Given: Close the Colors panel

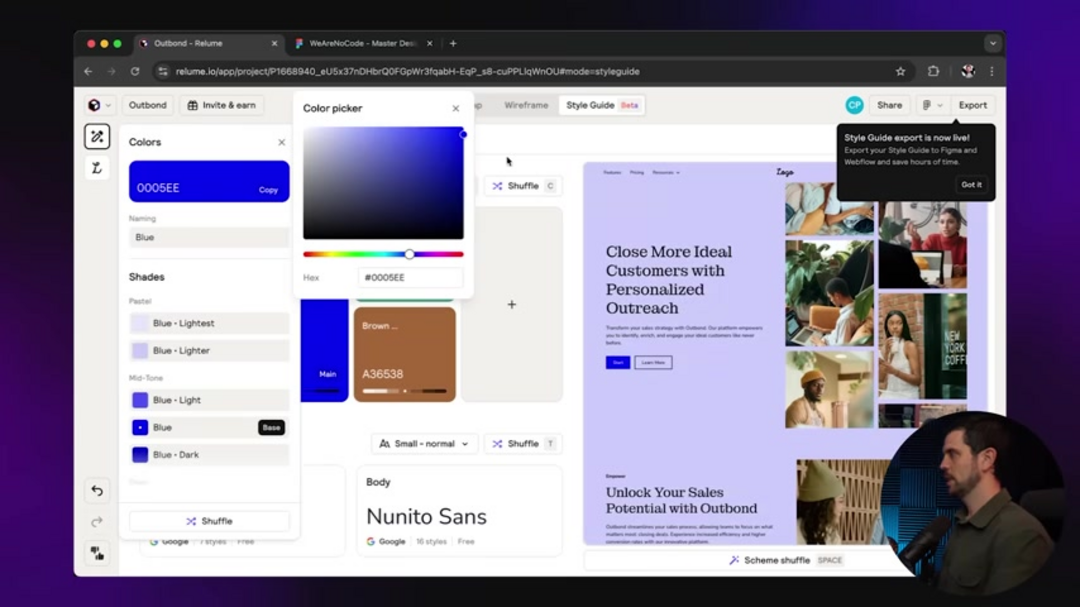Looking at the screenshot, I should (281, 142).
